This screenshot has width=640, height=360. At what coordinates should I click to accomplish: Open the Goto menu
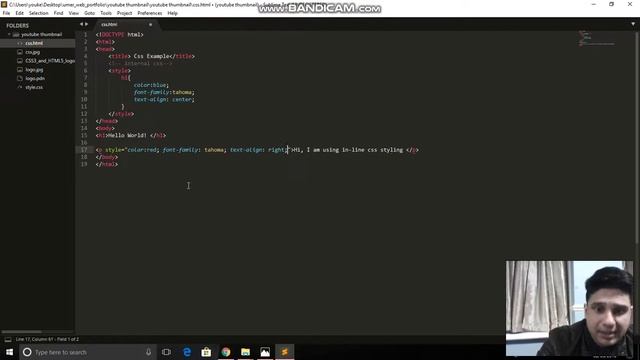point(89,13)
